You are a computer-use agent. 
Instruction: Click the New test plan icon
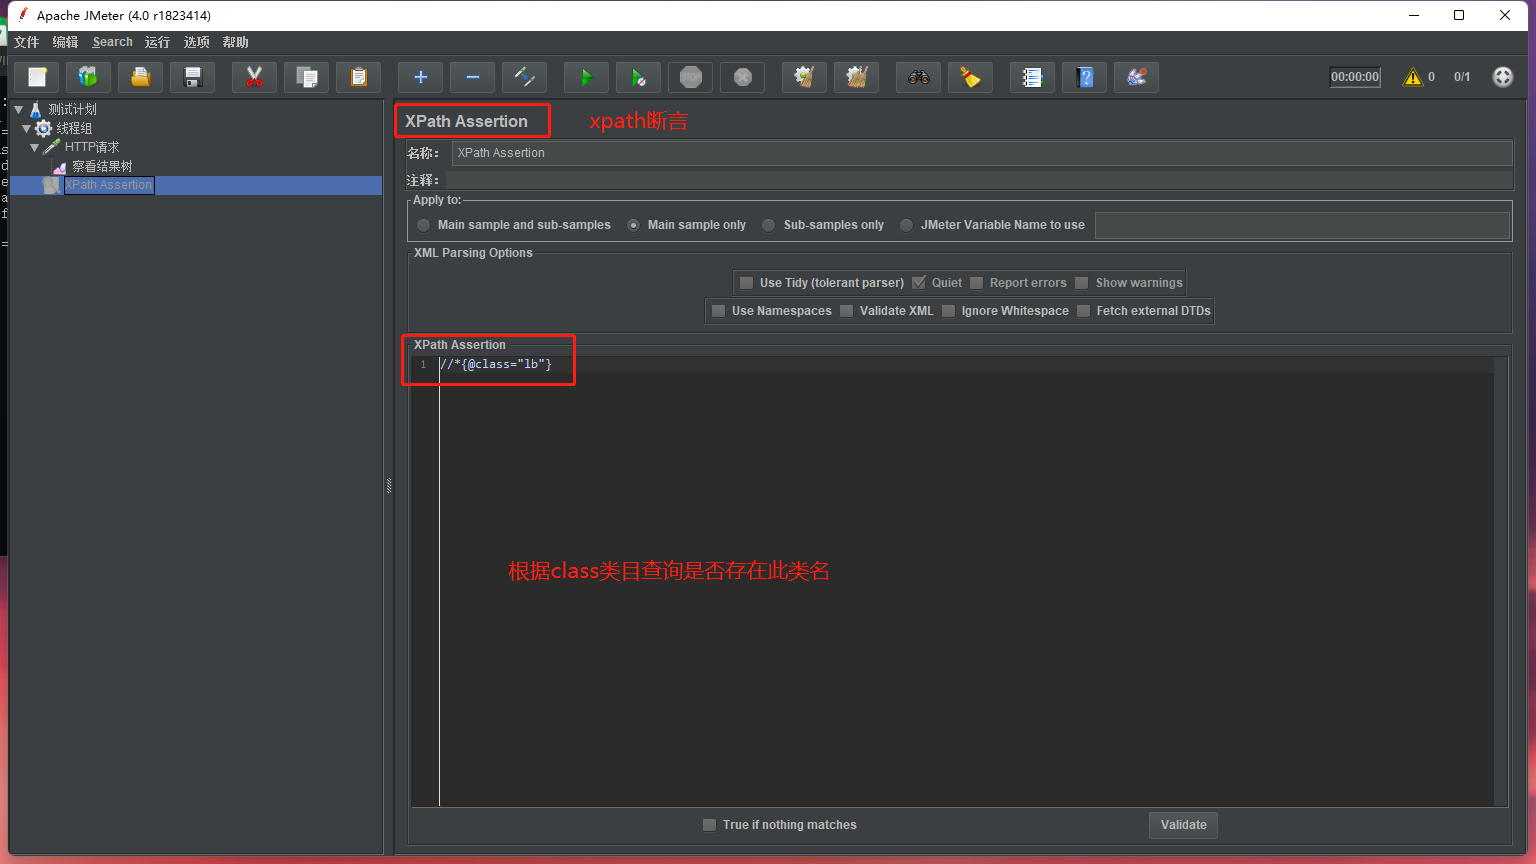(38, 77)
